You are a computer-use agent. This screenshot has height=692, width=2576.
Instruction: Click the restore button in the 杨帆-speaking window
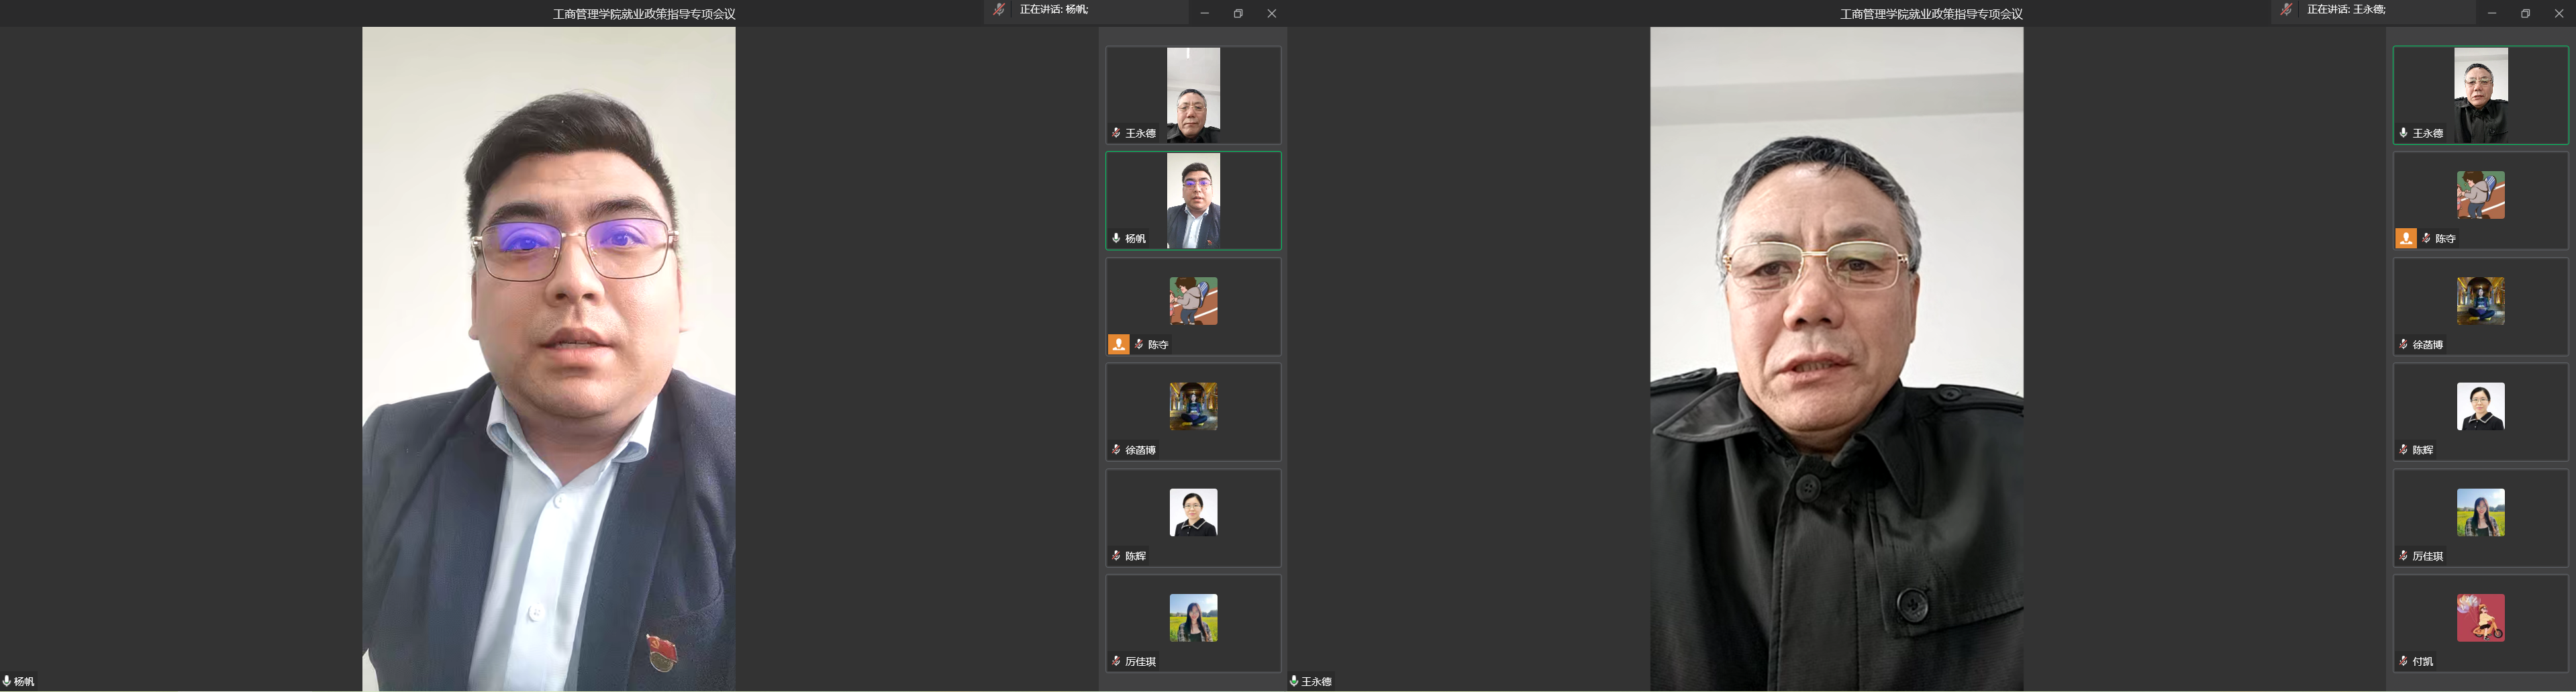coord(1238,13)
